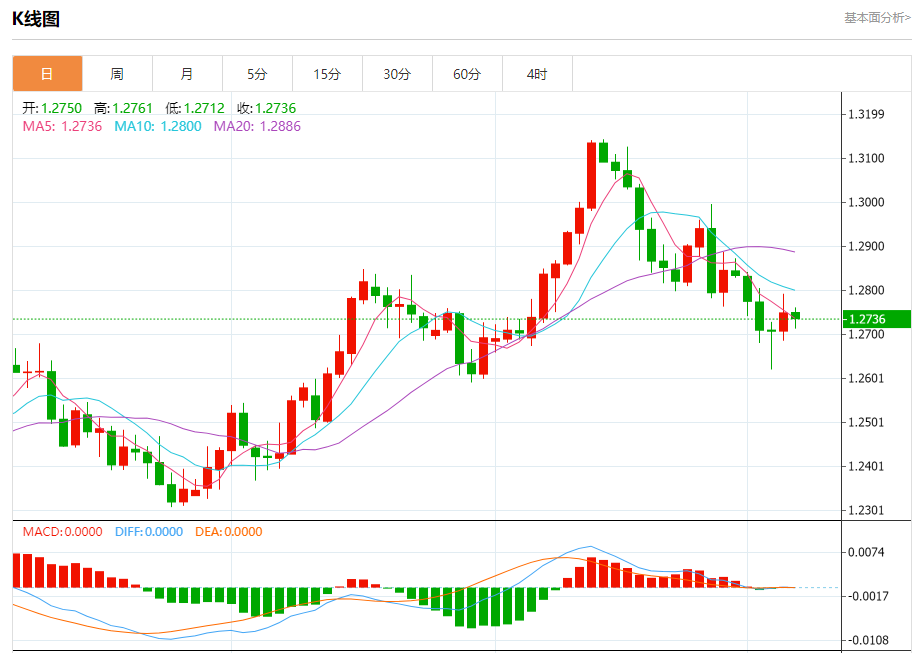Click the 1.2401 price axis label

[x=866, y=466]
